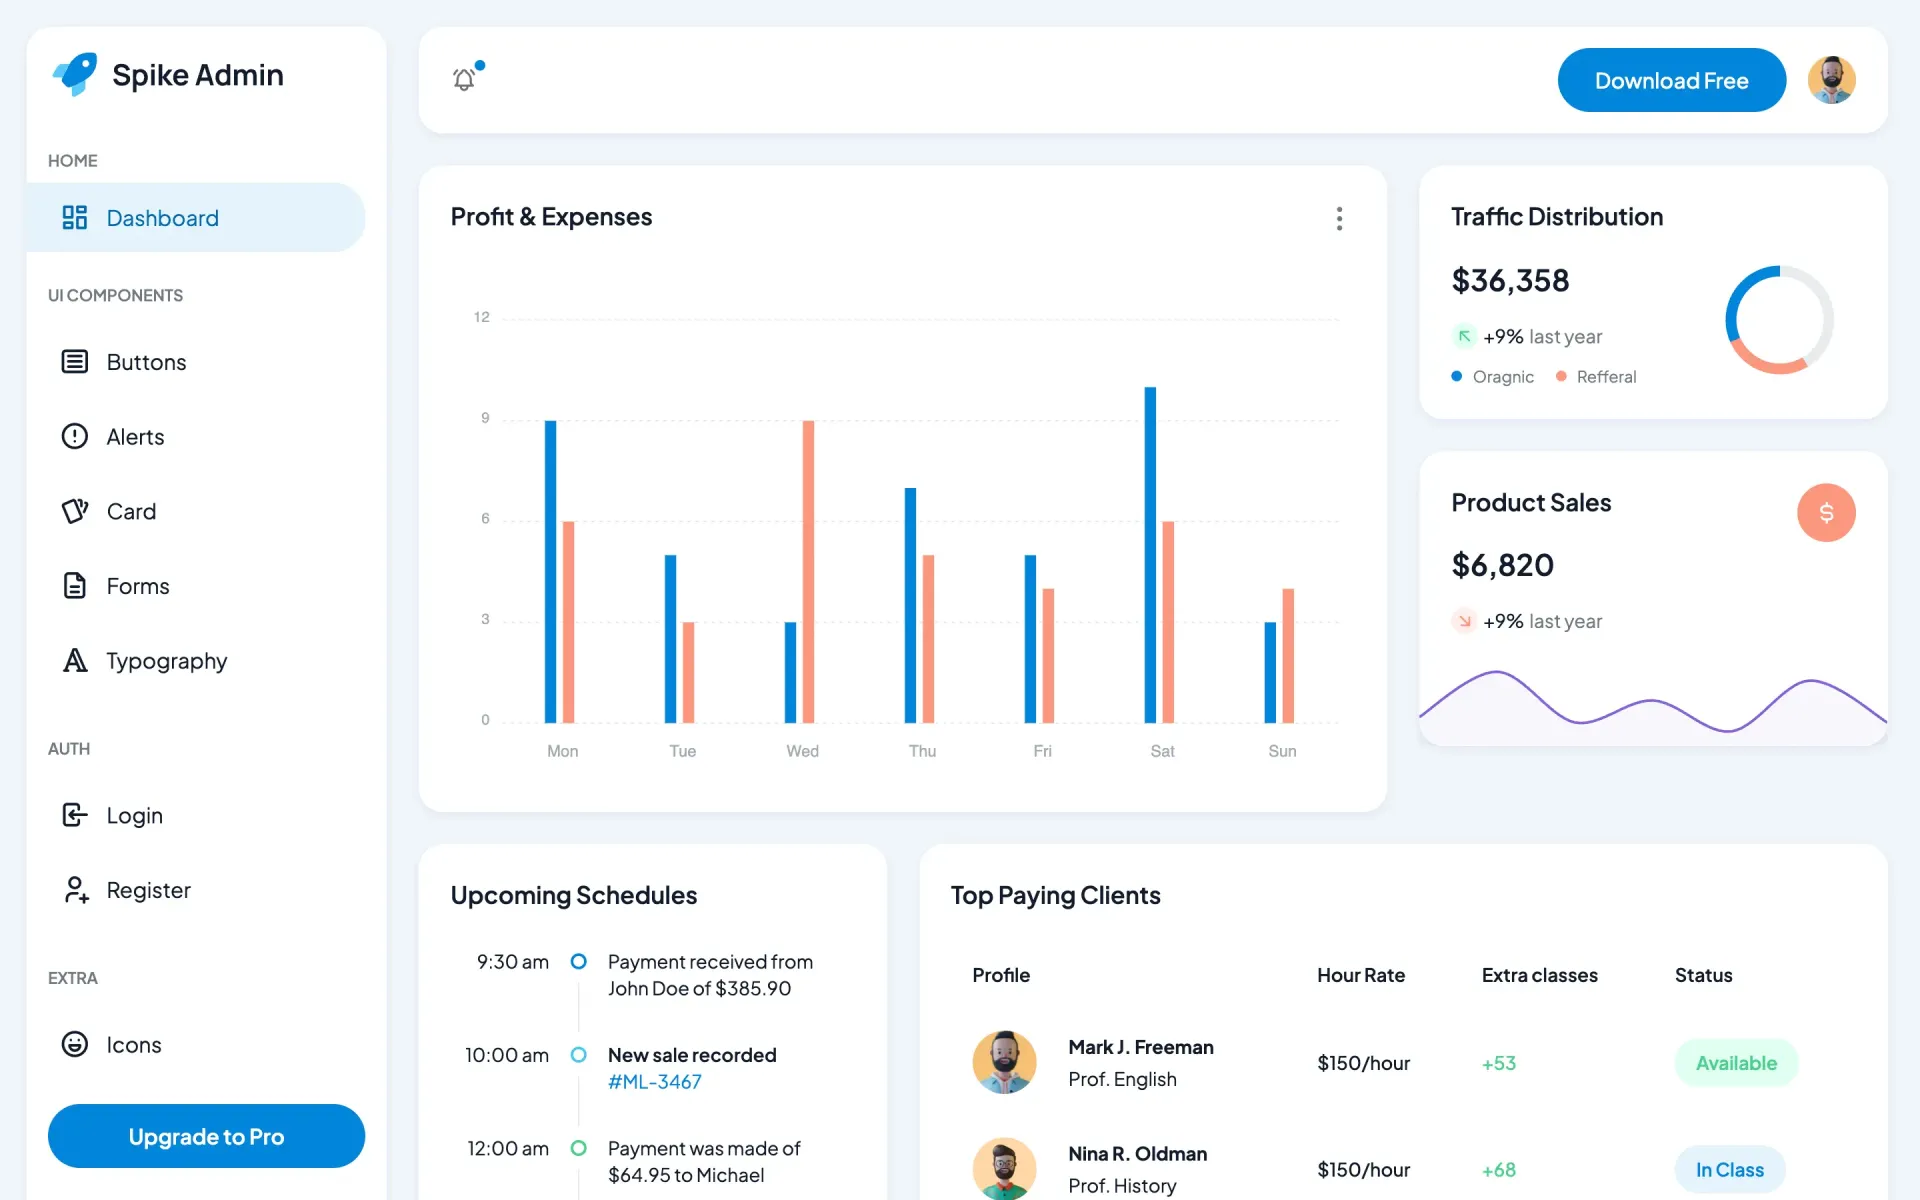Go to the Login menu item
Viewport: 1920px width, 1200px height.
coord(134,815)
